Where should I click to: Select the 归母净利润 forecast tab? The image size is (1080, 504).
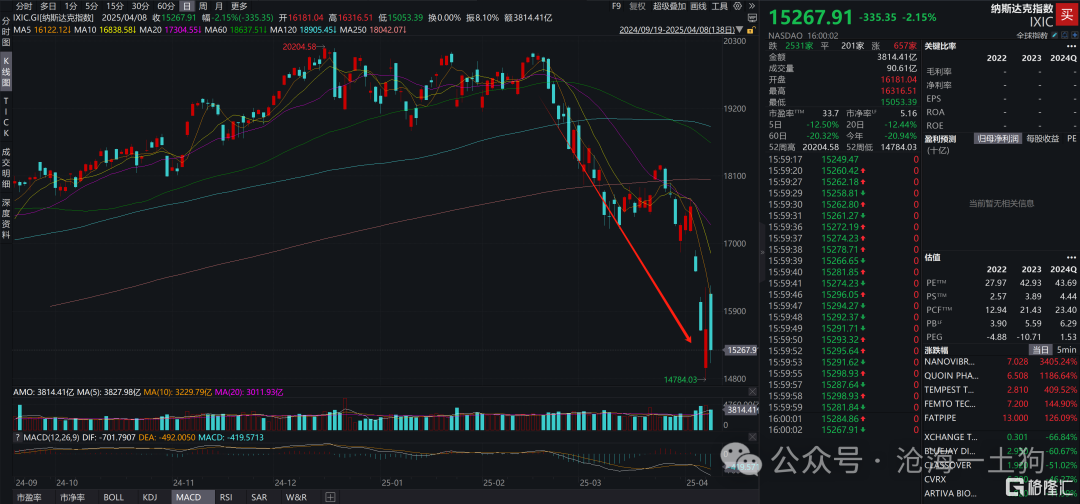tap(997, 138)
